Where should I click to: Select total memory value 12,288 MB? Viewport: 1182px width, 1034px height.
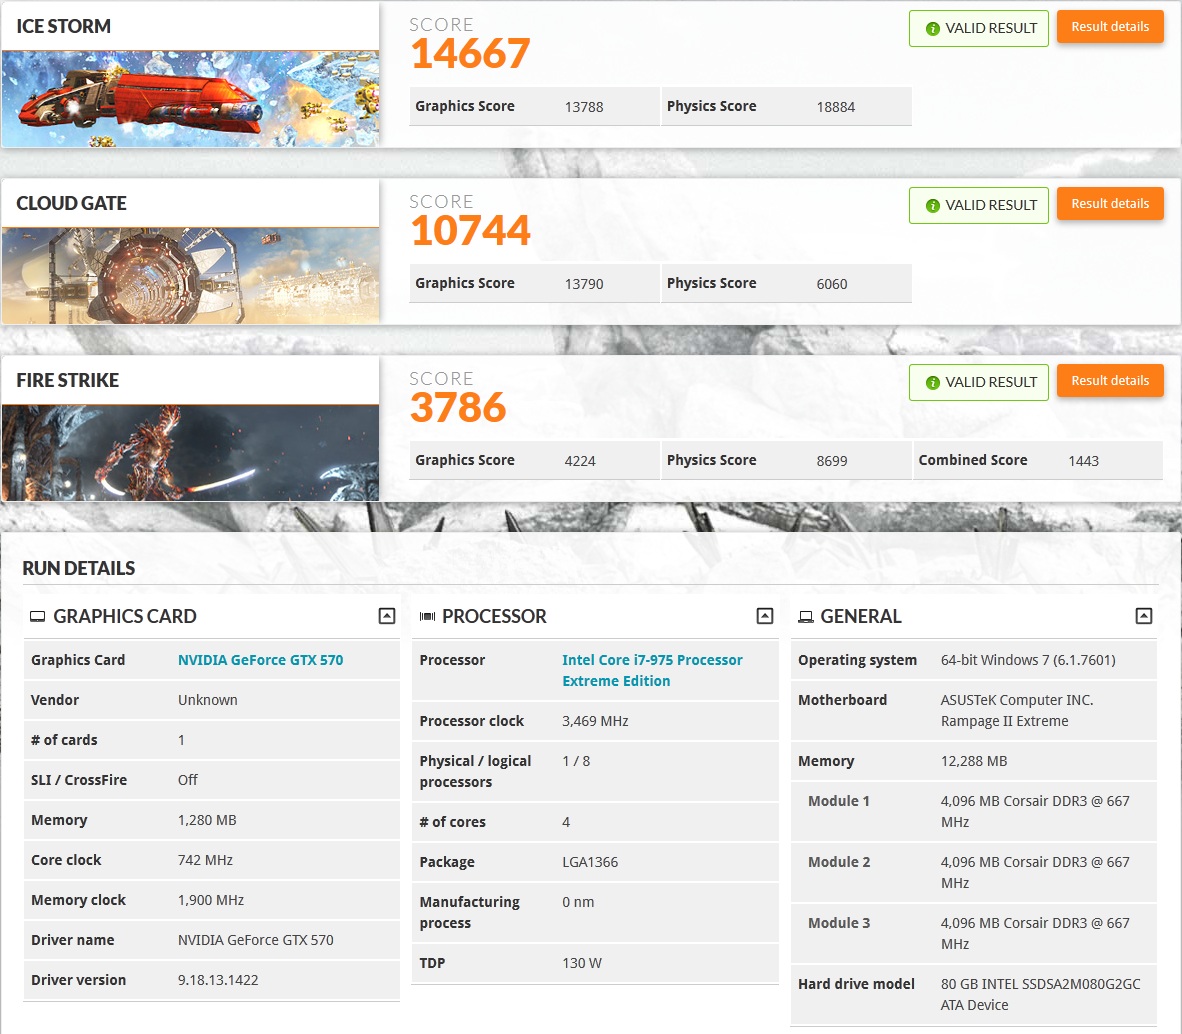click(974, 761)
